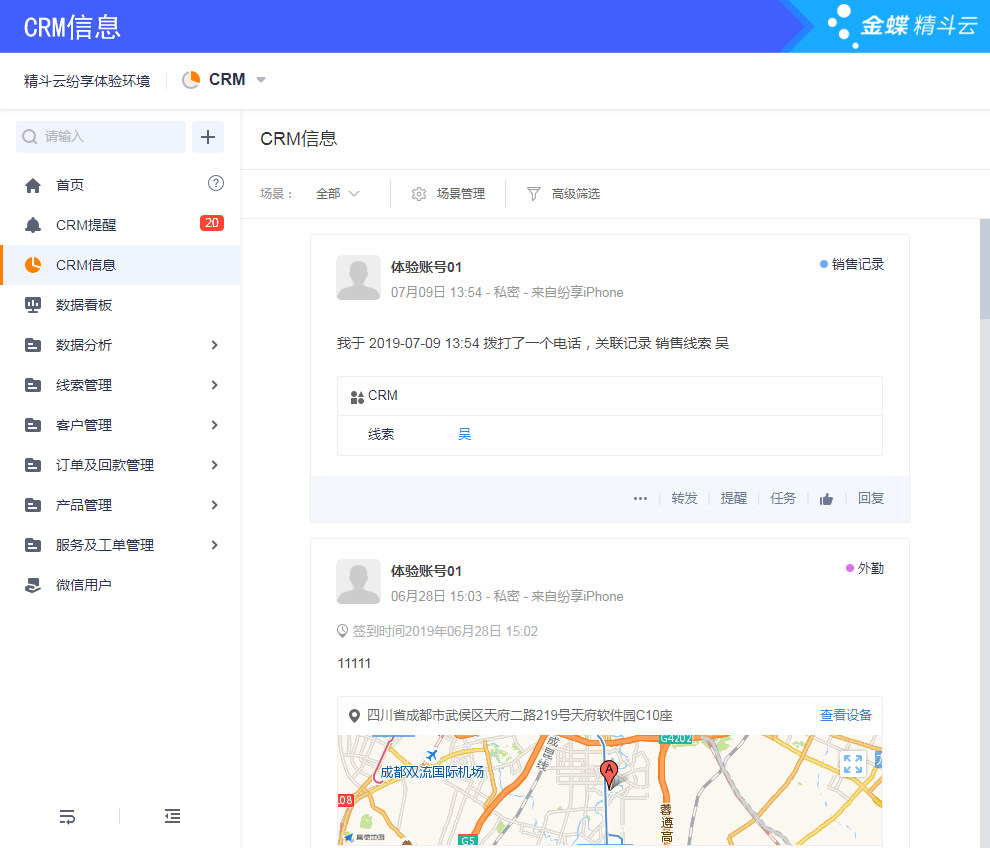Click the collapse sidebar icon at bottom

point(172,816)
